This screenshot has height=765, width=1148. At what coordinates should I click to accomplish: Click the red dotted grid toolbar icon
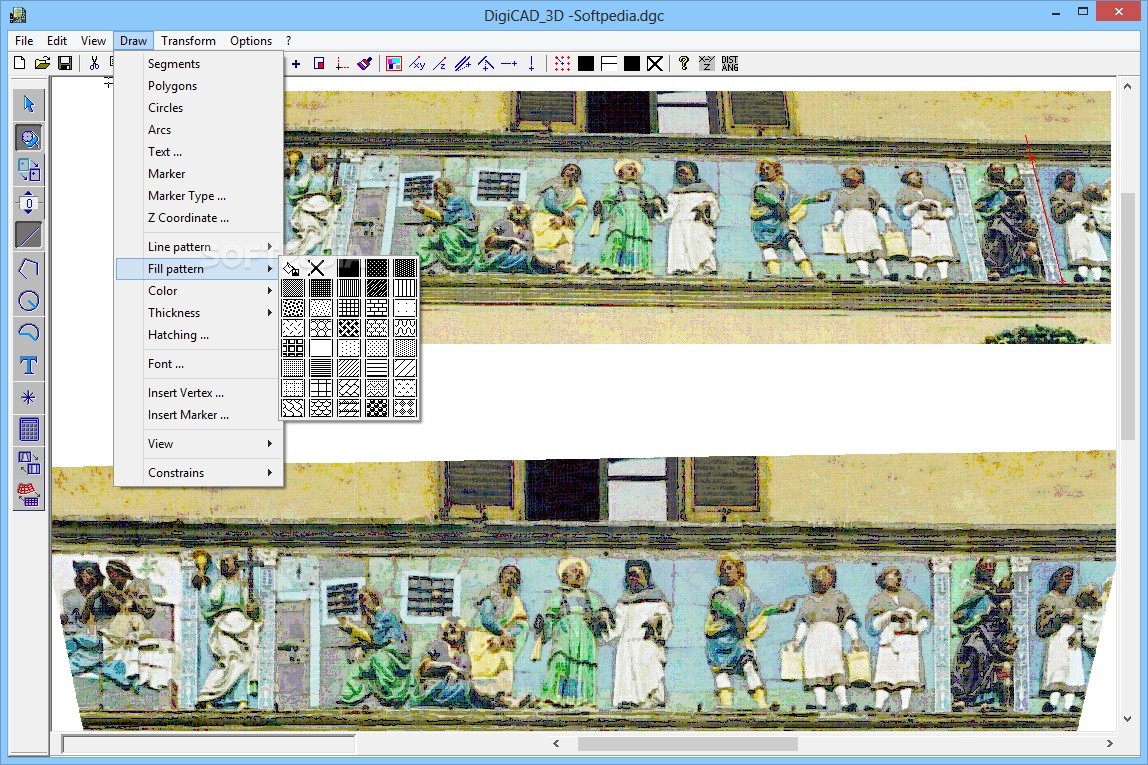pyautogui.click(x=562, y=64)
